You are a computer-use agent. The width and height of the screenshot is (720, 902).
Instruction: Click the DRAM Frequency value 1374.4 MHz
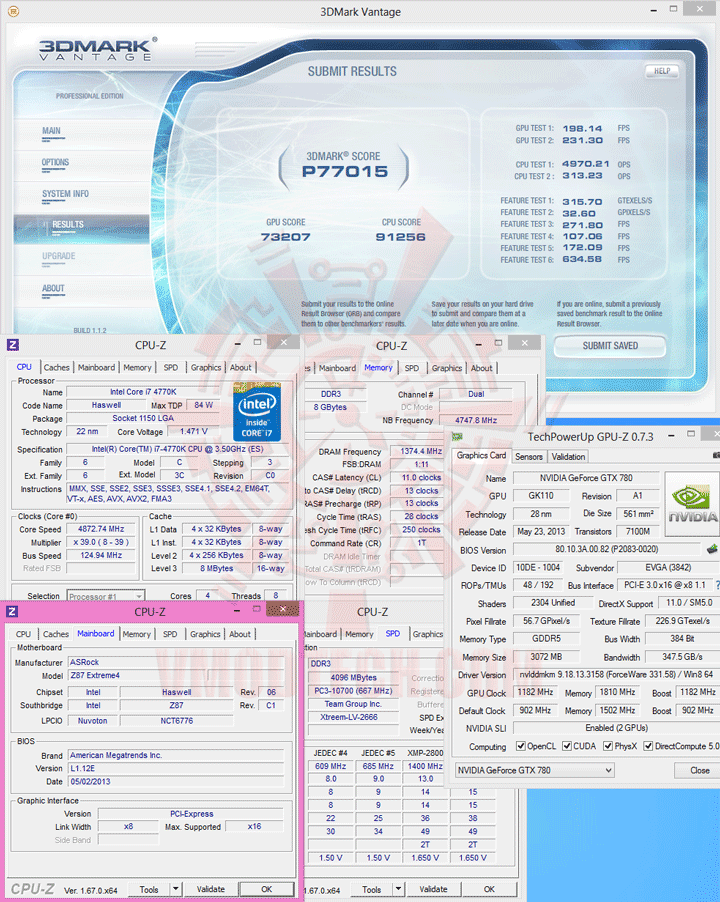tap(421, 451)
